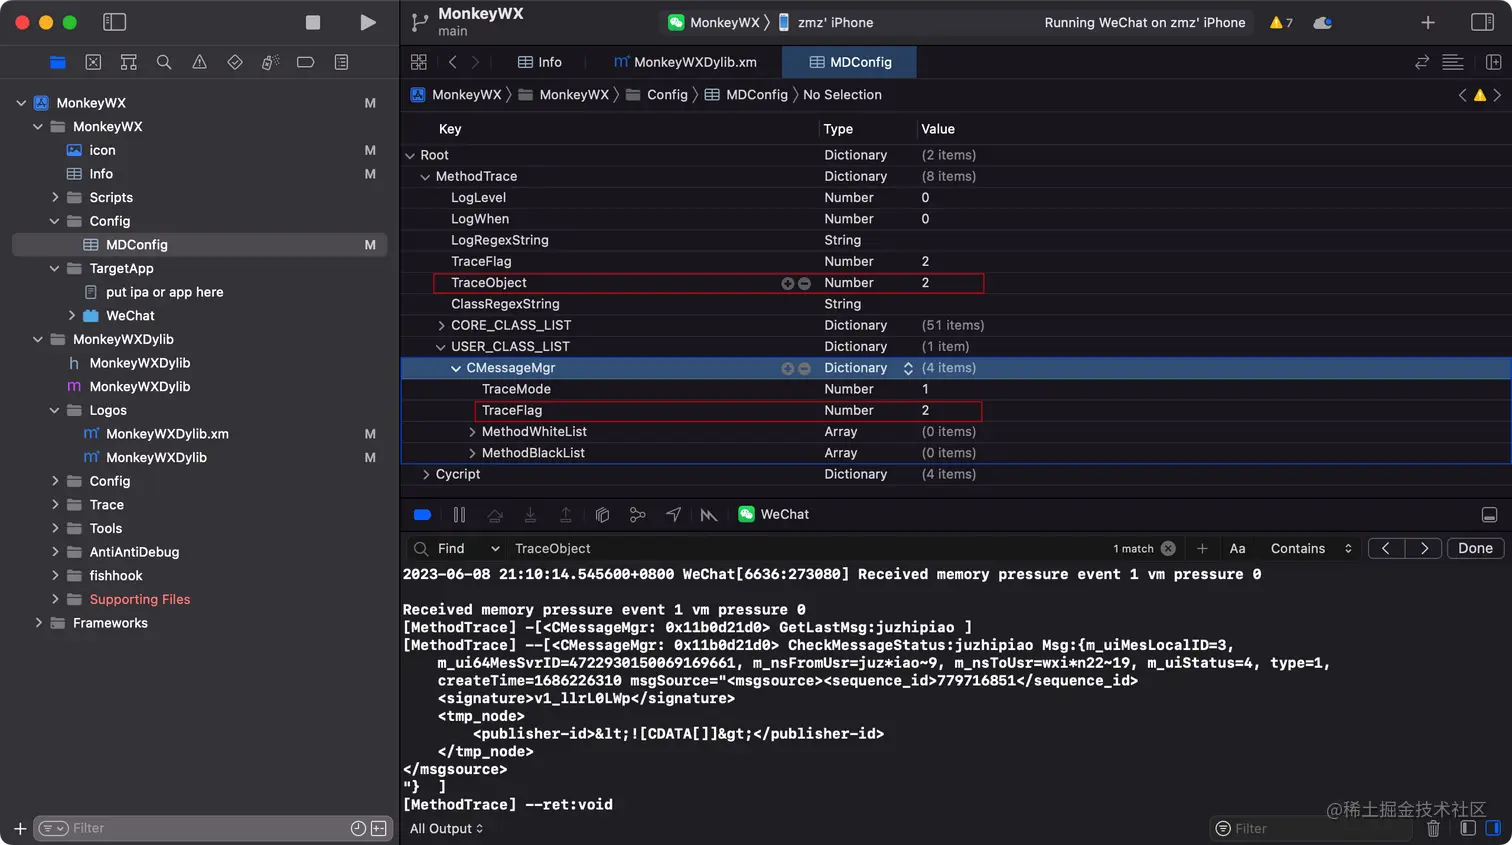Hide the debug area
This screenshot has height=845, width=1512.
(1489, 515)
